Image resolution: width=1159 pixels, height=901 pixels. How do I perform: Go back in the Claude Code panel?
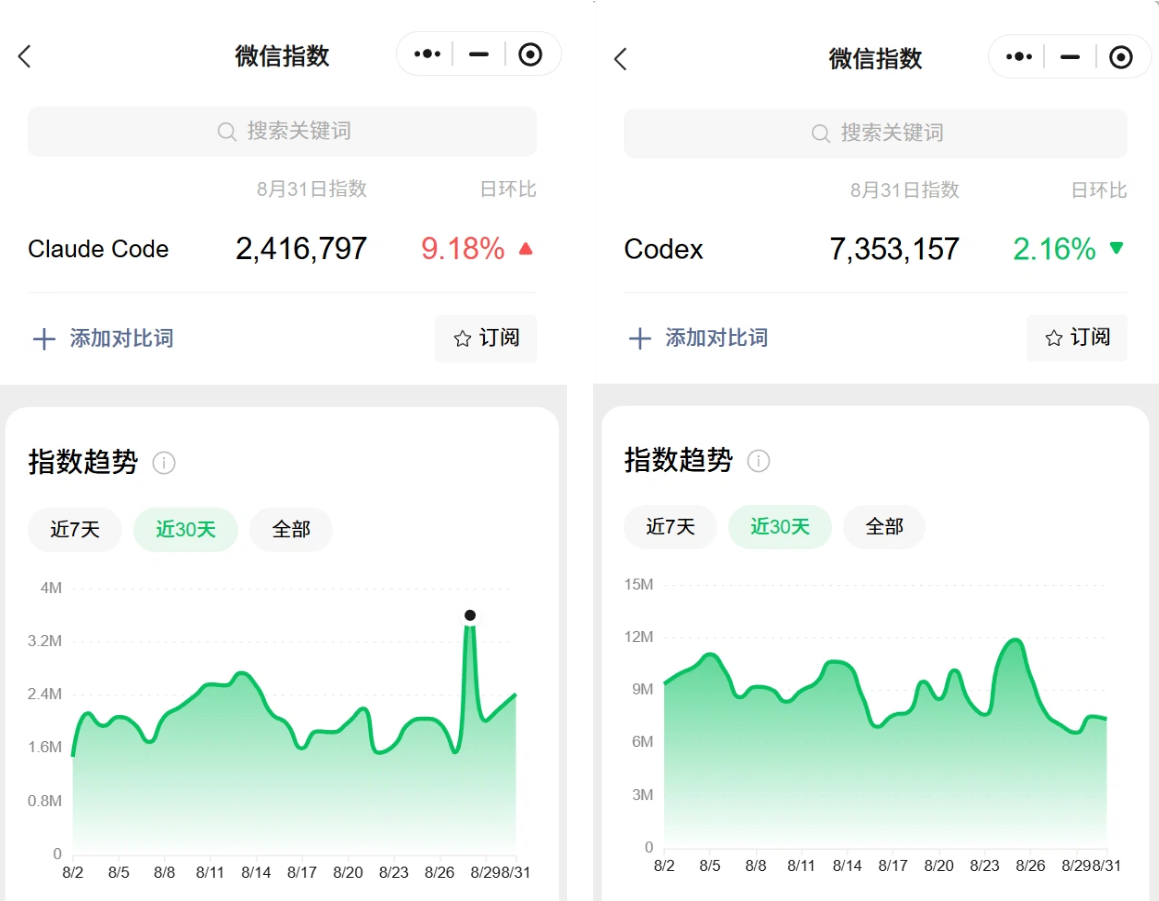[x=24, y=56]
